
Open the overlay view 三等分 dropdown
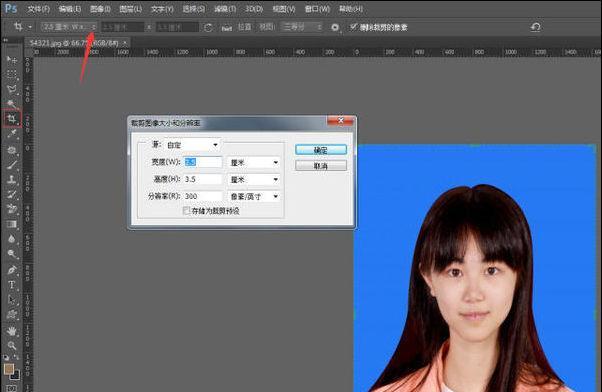[302, 27]
